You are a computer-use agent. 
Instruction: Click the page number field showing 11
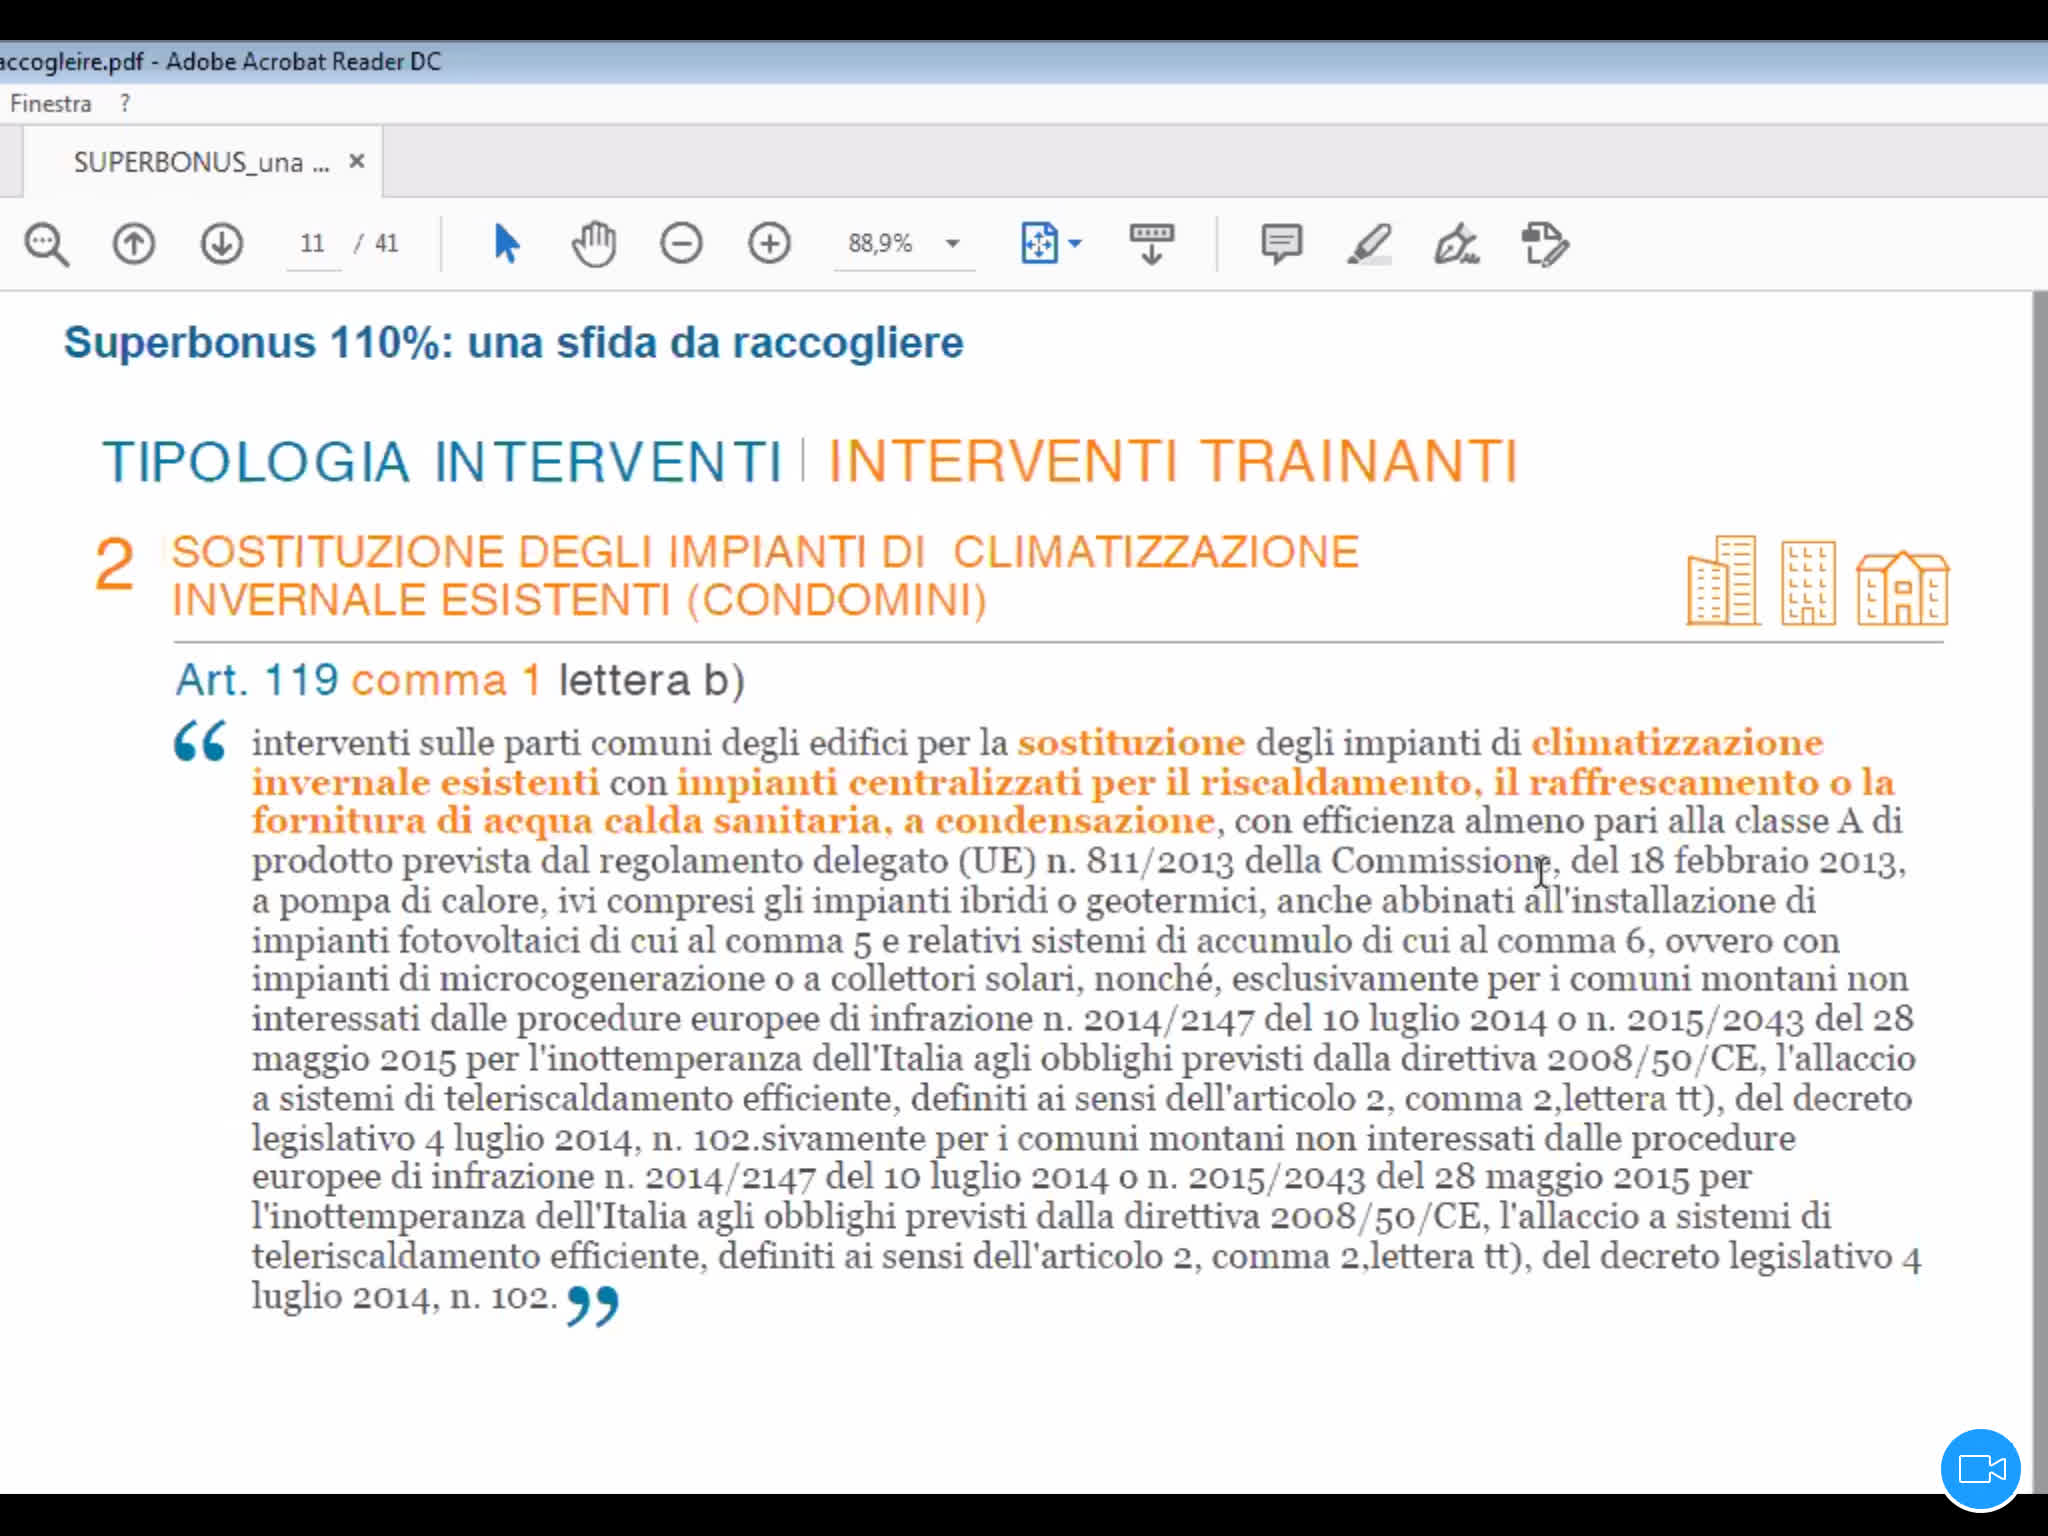pyautogui.click(x=313, y=243)
